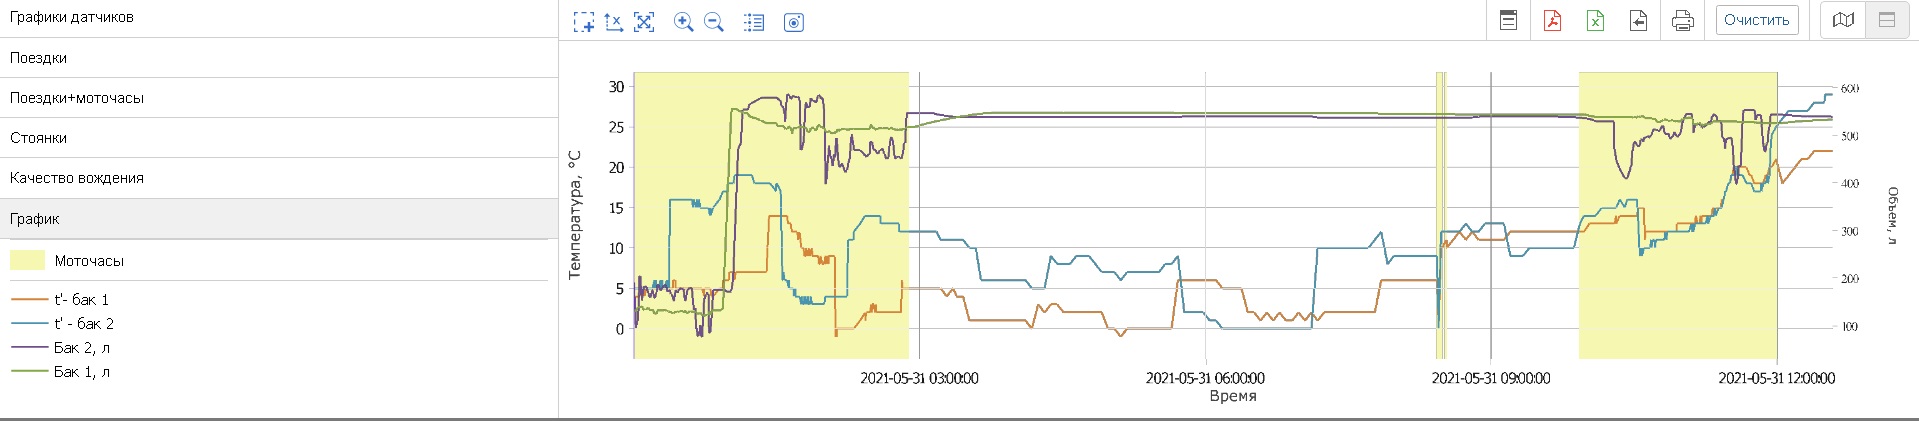Click the X-axis scaling icon
The image size is (1919, 421).
[614, 22]
